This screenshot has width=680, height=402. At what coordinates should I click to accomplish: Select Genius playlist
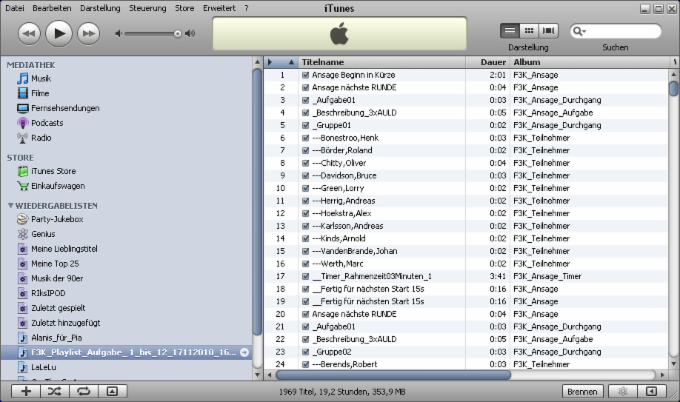tap(43, 234)
